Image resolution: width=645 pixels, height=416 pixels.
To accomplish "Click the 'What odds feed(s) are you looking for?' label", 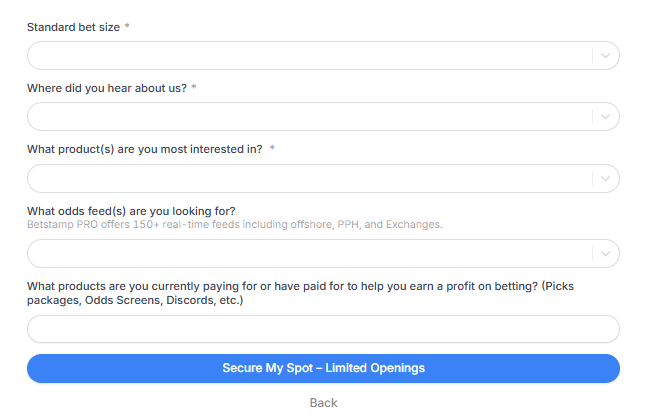I will tap(131, 210).
